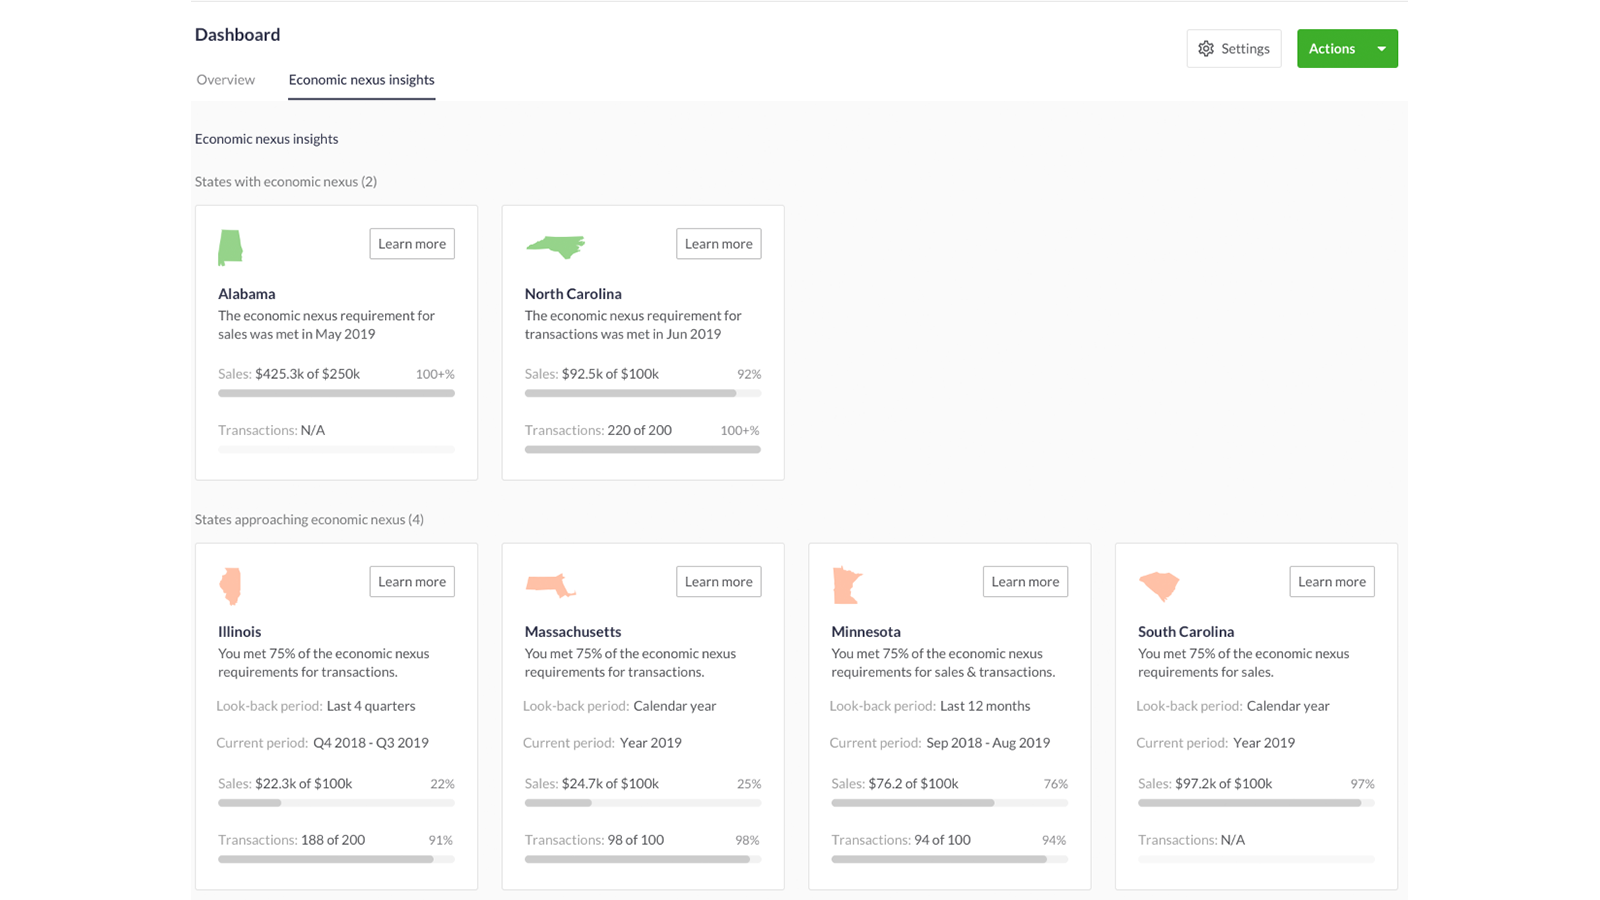Click the Minnesota state map icon
Screen dimensions: 1600x900
click(x=847, y=584)
